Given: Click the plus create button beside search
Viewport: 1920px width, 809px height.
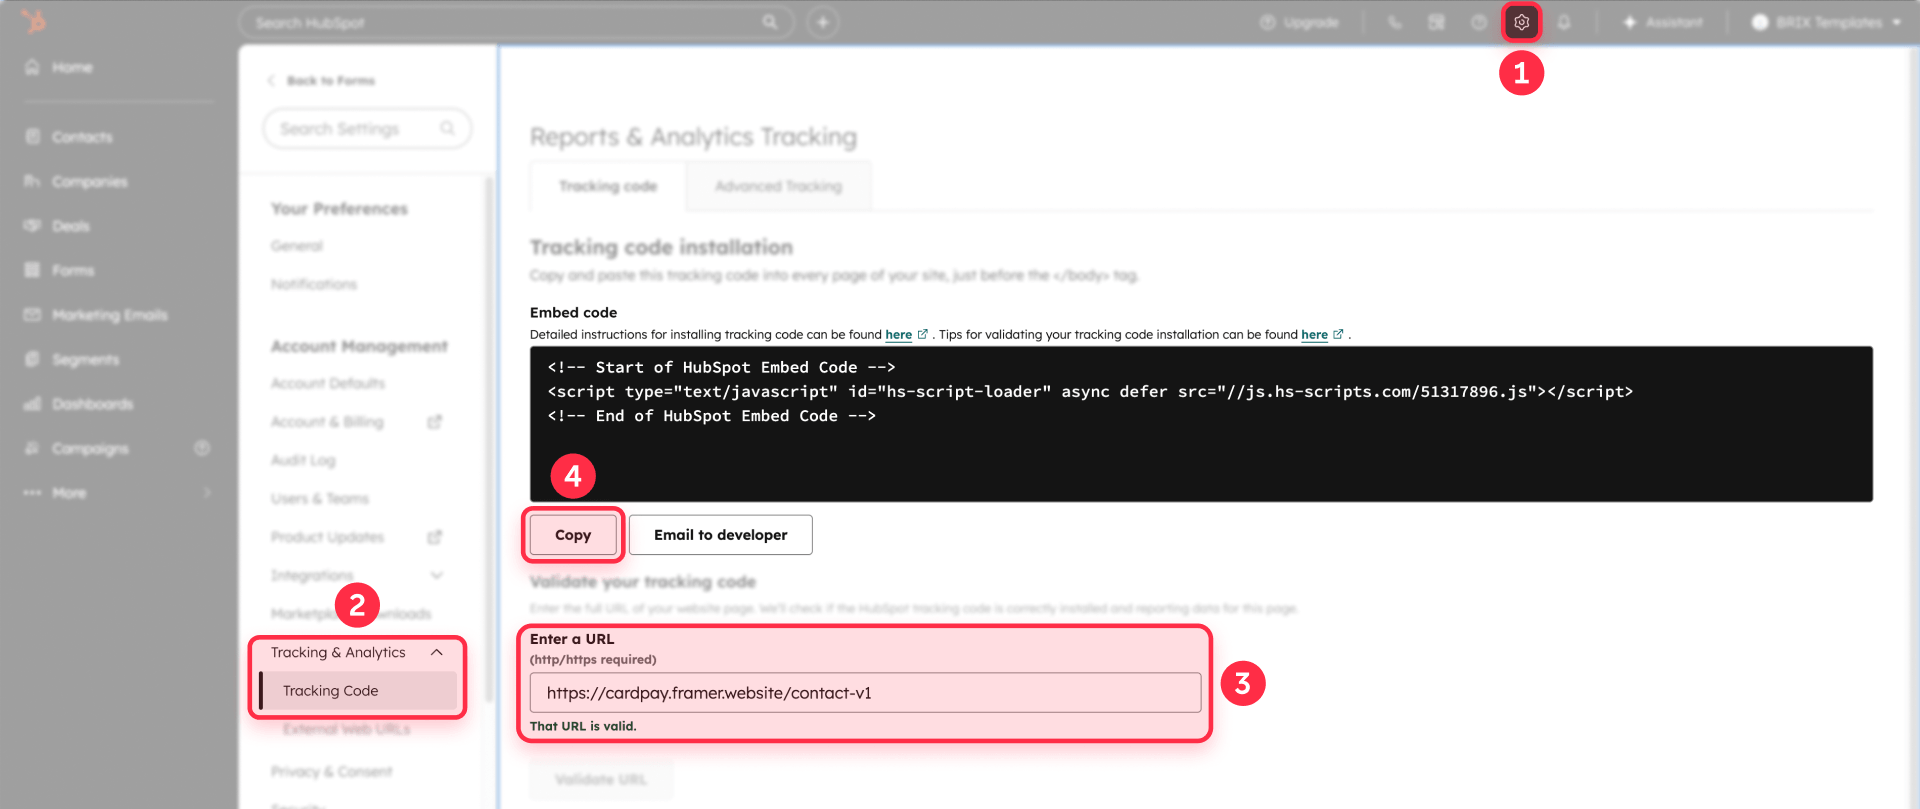Looking at the screenshot, I should click(822, 22).
